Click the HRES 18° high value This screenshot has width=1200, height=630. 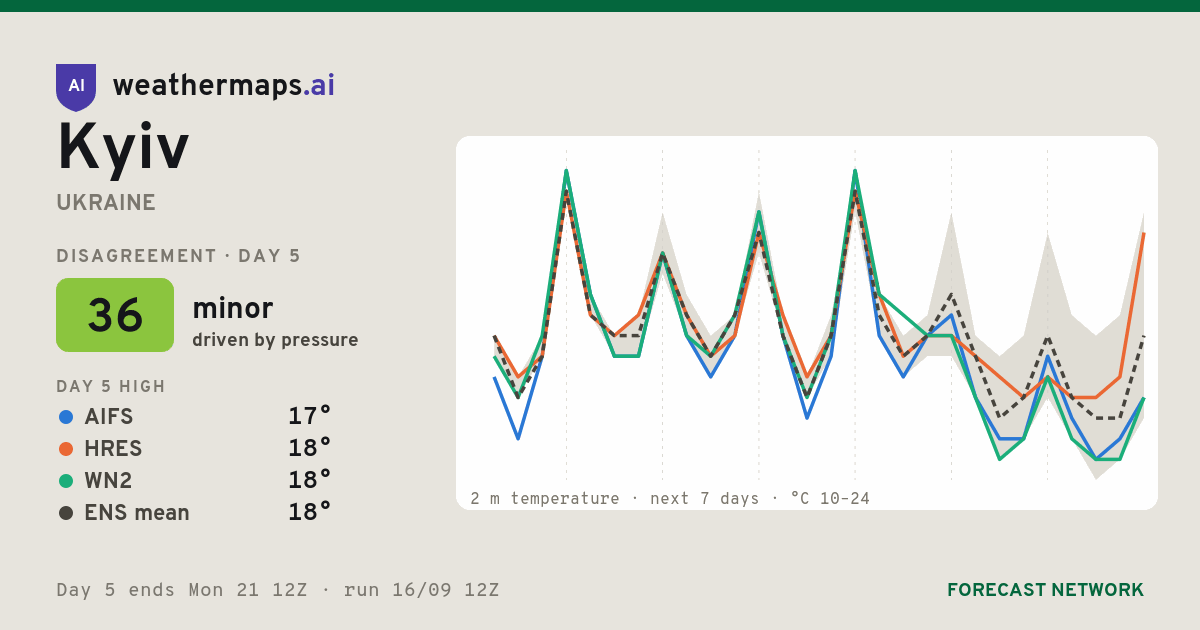point(309,449)
